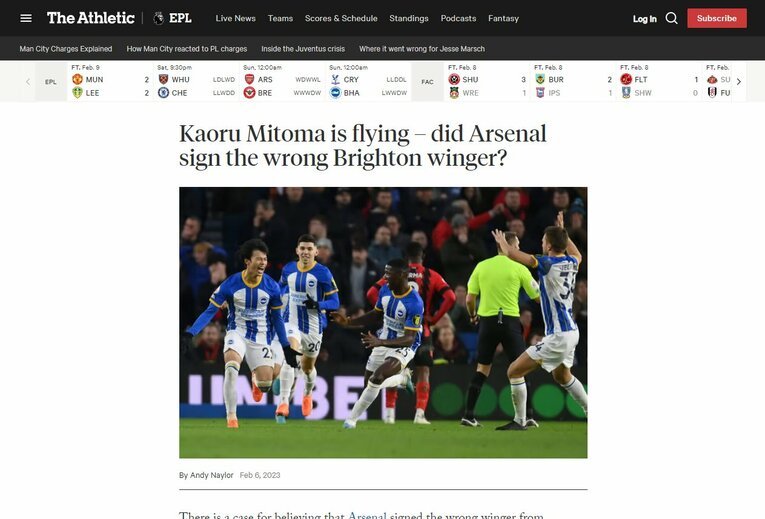765x519 pixels.
Task: Click the Crystal Palace crest in scores
Action: (x=335, y=80)
